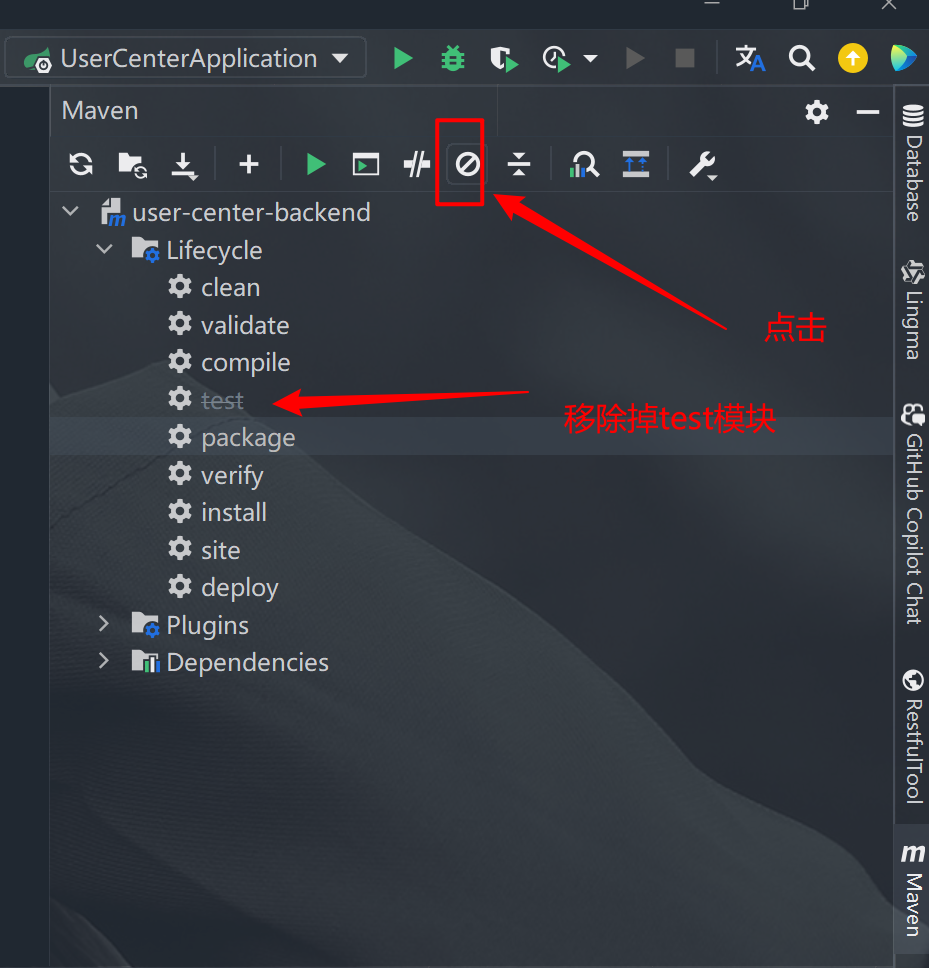This screenshot has height=968, width=929.
Task: Select the install lifecycle goal
Action: [233, 512]
